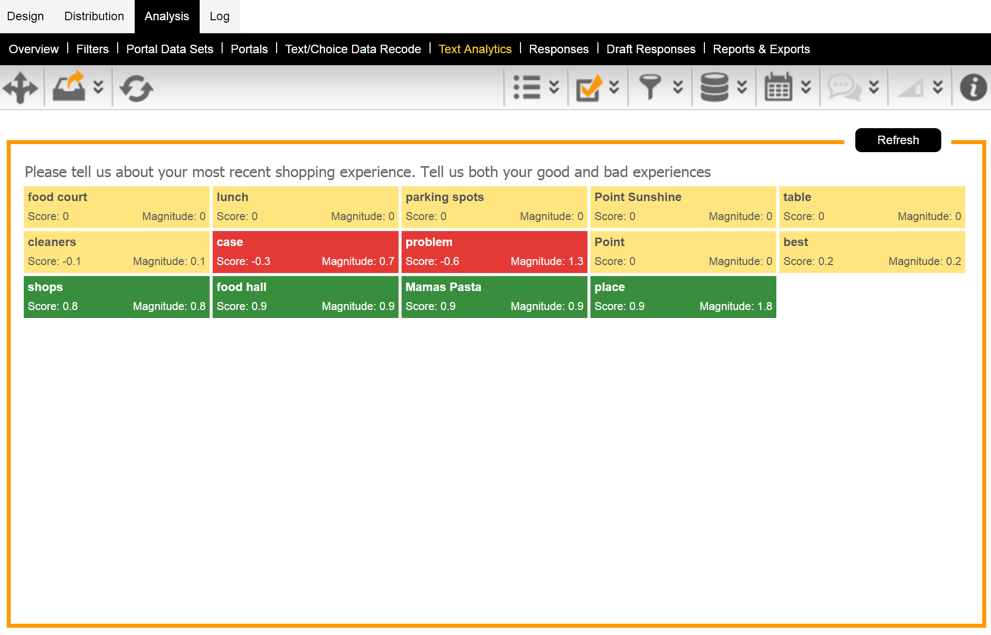Click the info icon at toolbar's right end
This screenshot has height=635, width=991.
tap(972, 87)
